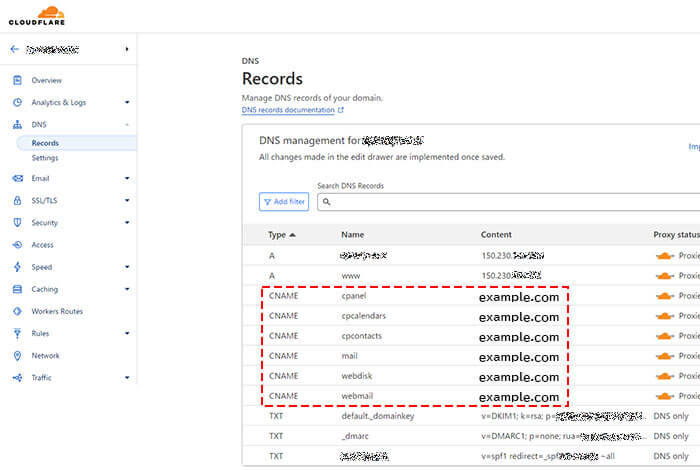Select the cpcalendars record name
The image size is (700, 470).
tap(363, 316)
